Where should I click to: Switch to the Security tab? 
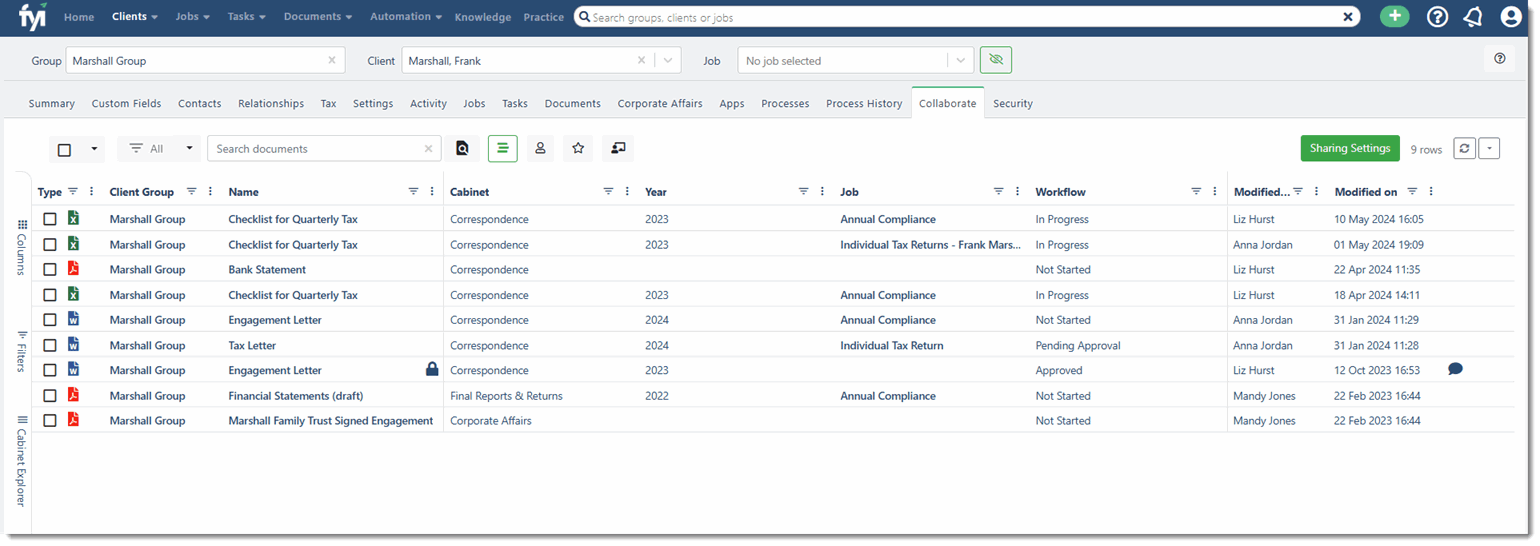[1013, 103]
